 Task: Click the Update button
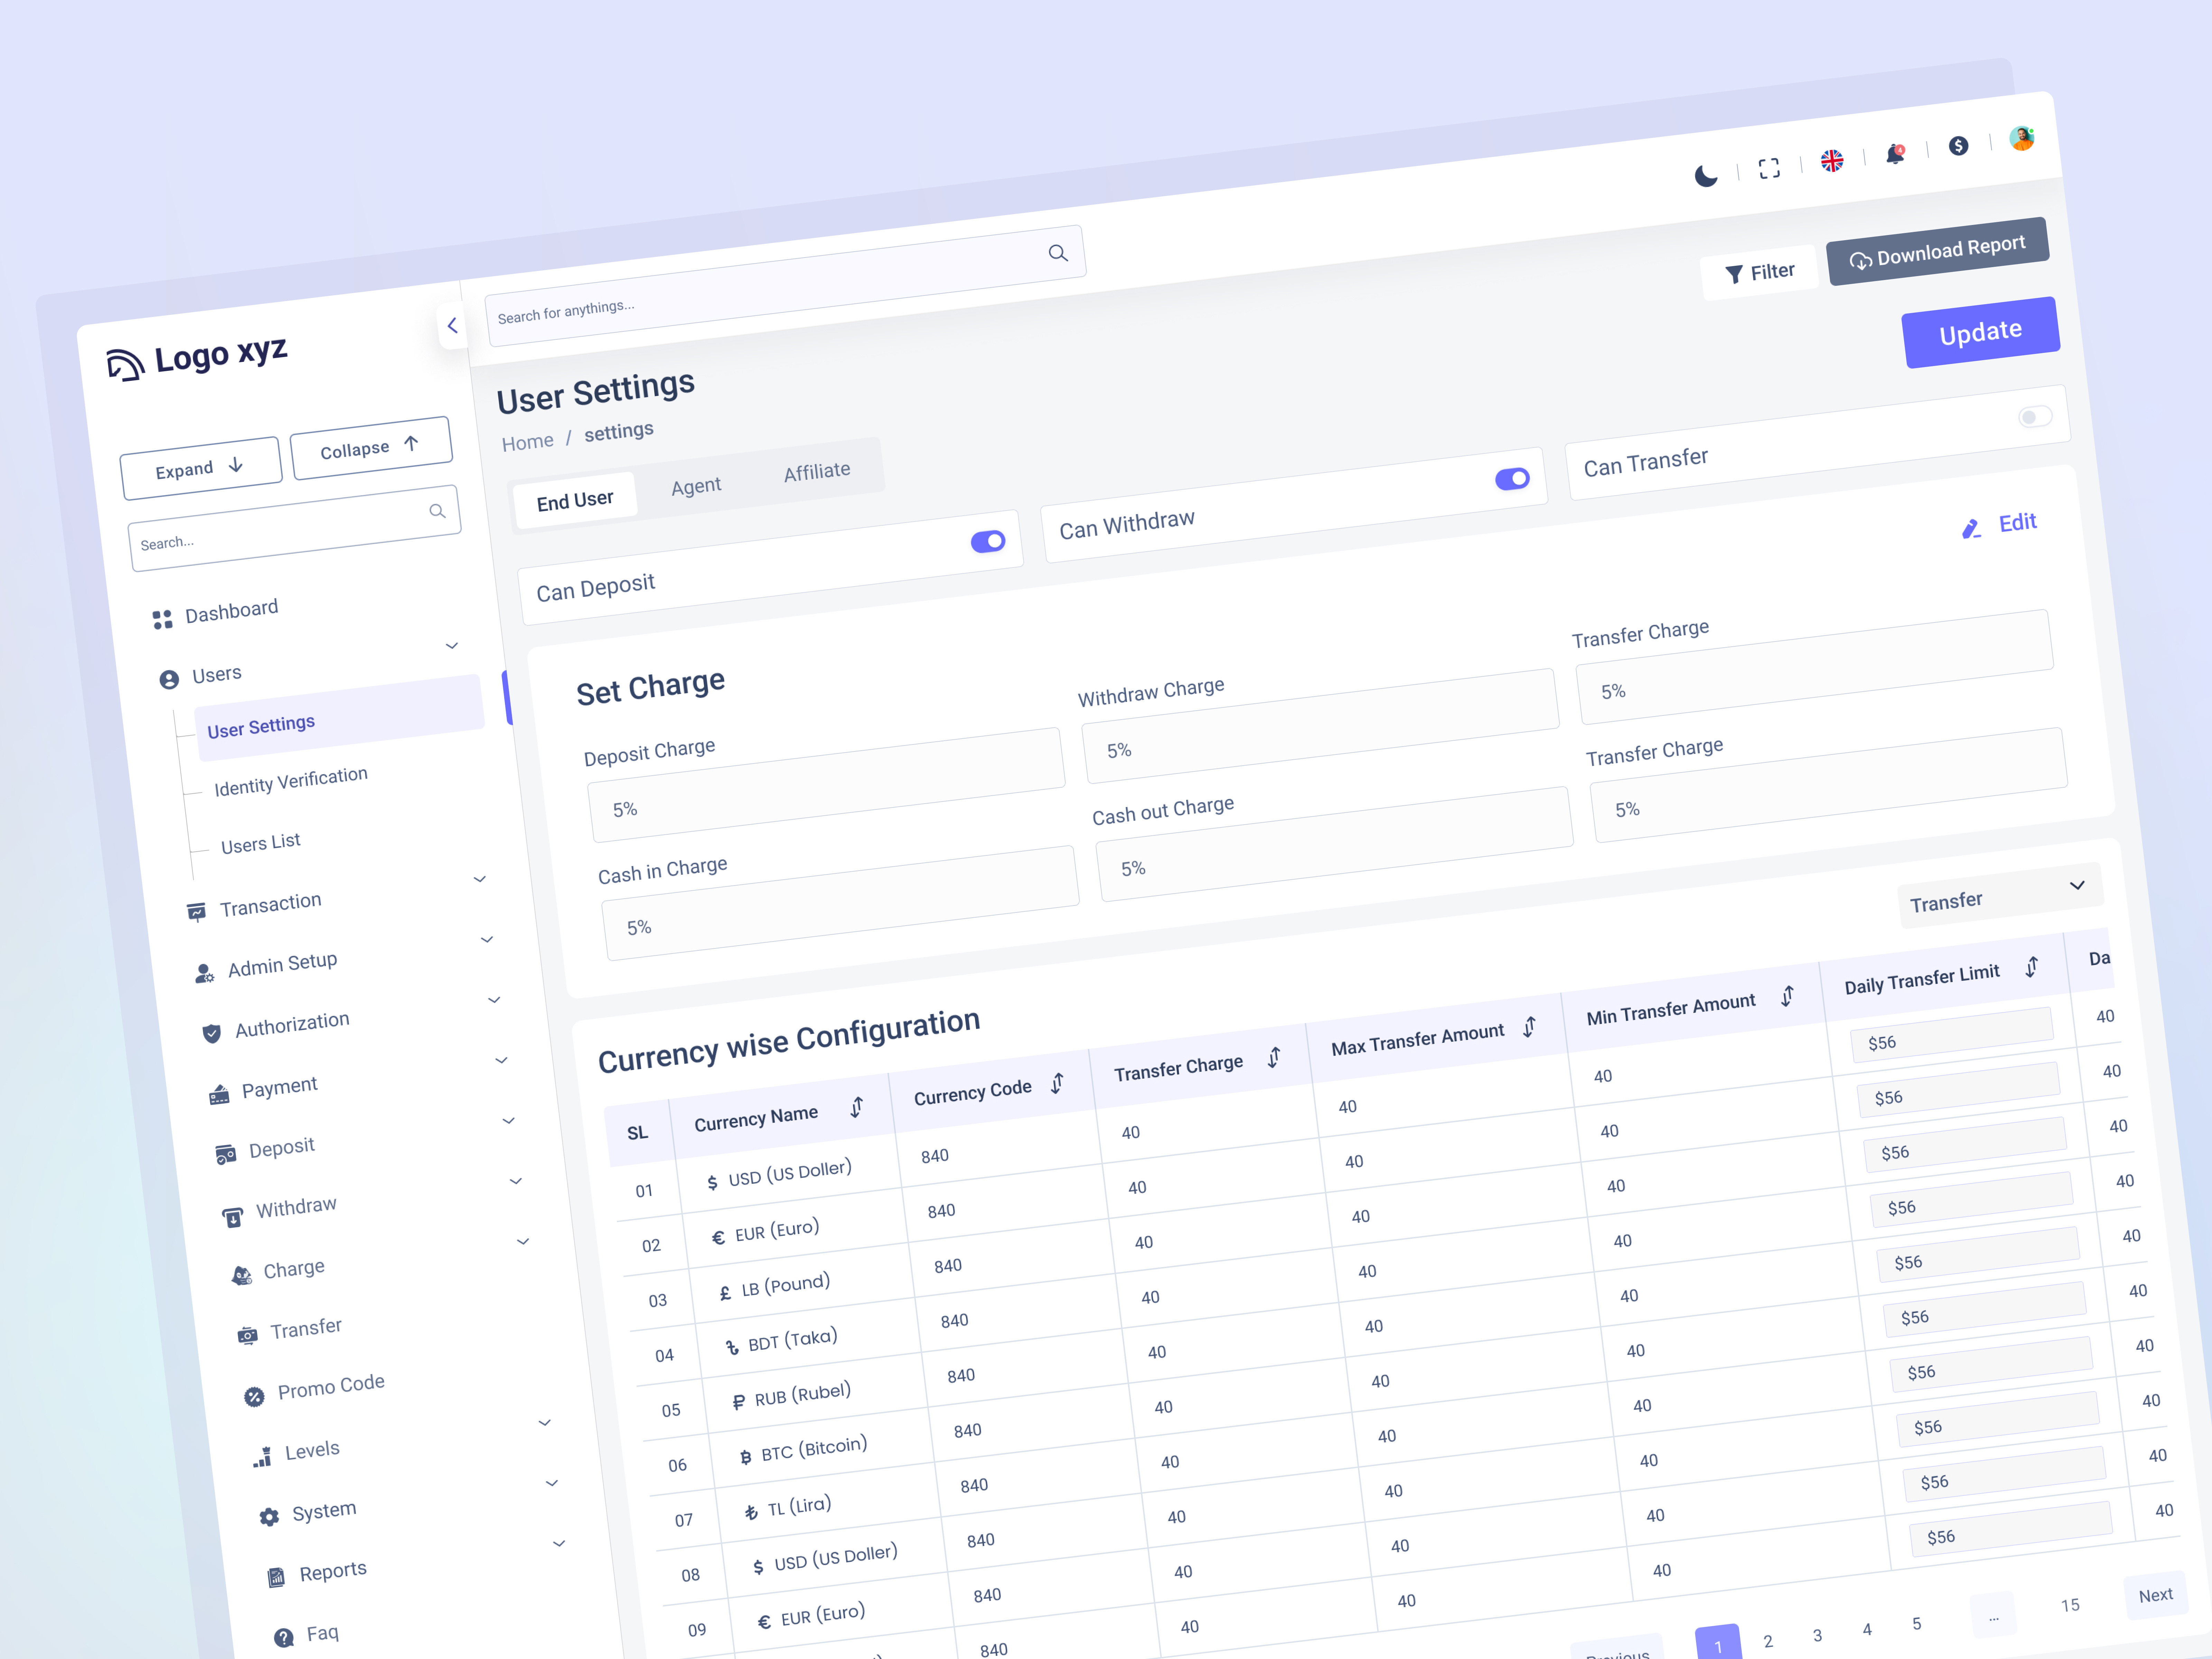pyautogui.click(x=1981, y=332)
